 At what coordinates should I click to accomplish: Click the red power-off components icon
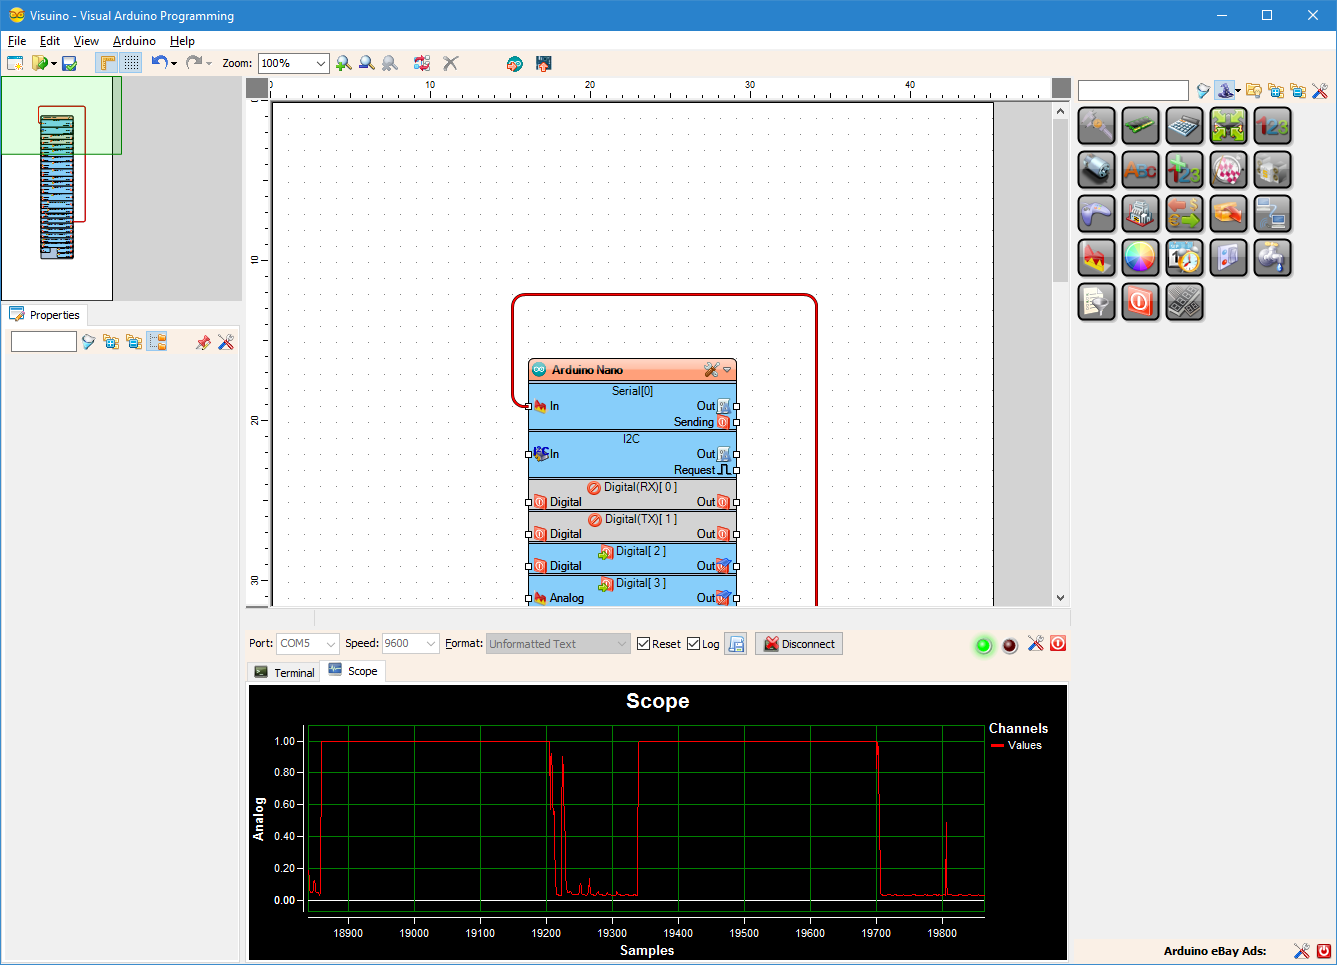point(1140,302)
